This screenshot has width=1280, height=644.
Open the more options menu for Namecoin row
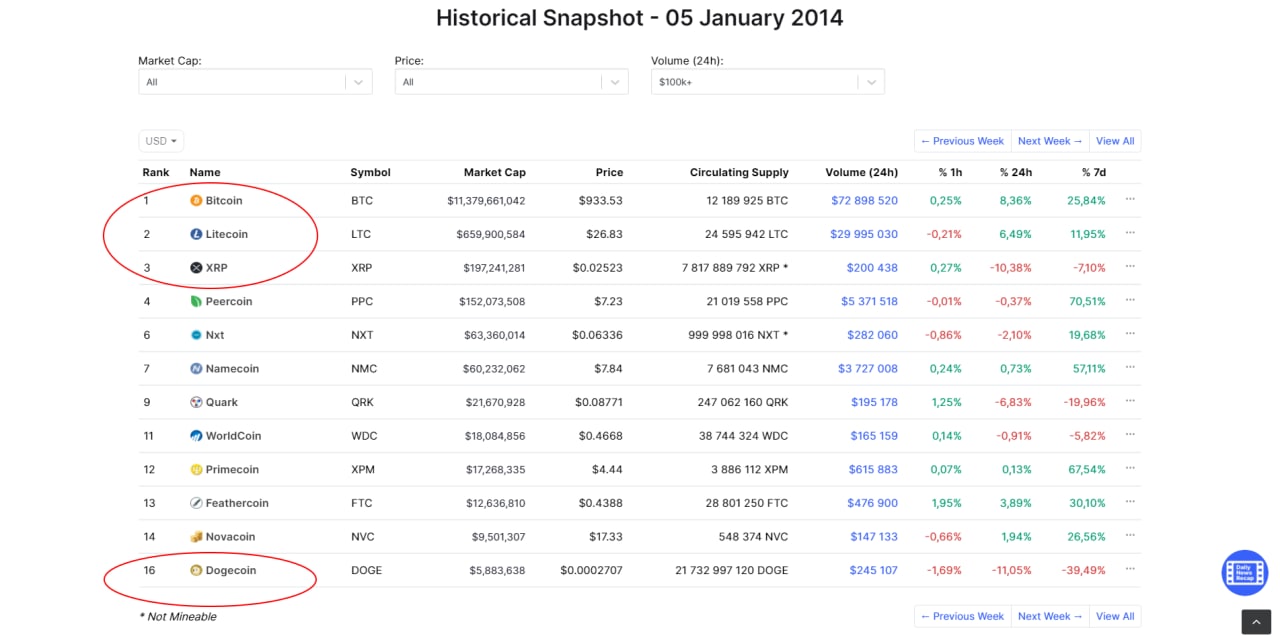point(1130,367)
